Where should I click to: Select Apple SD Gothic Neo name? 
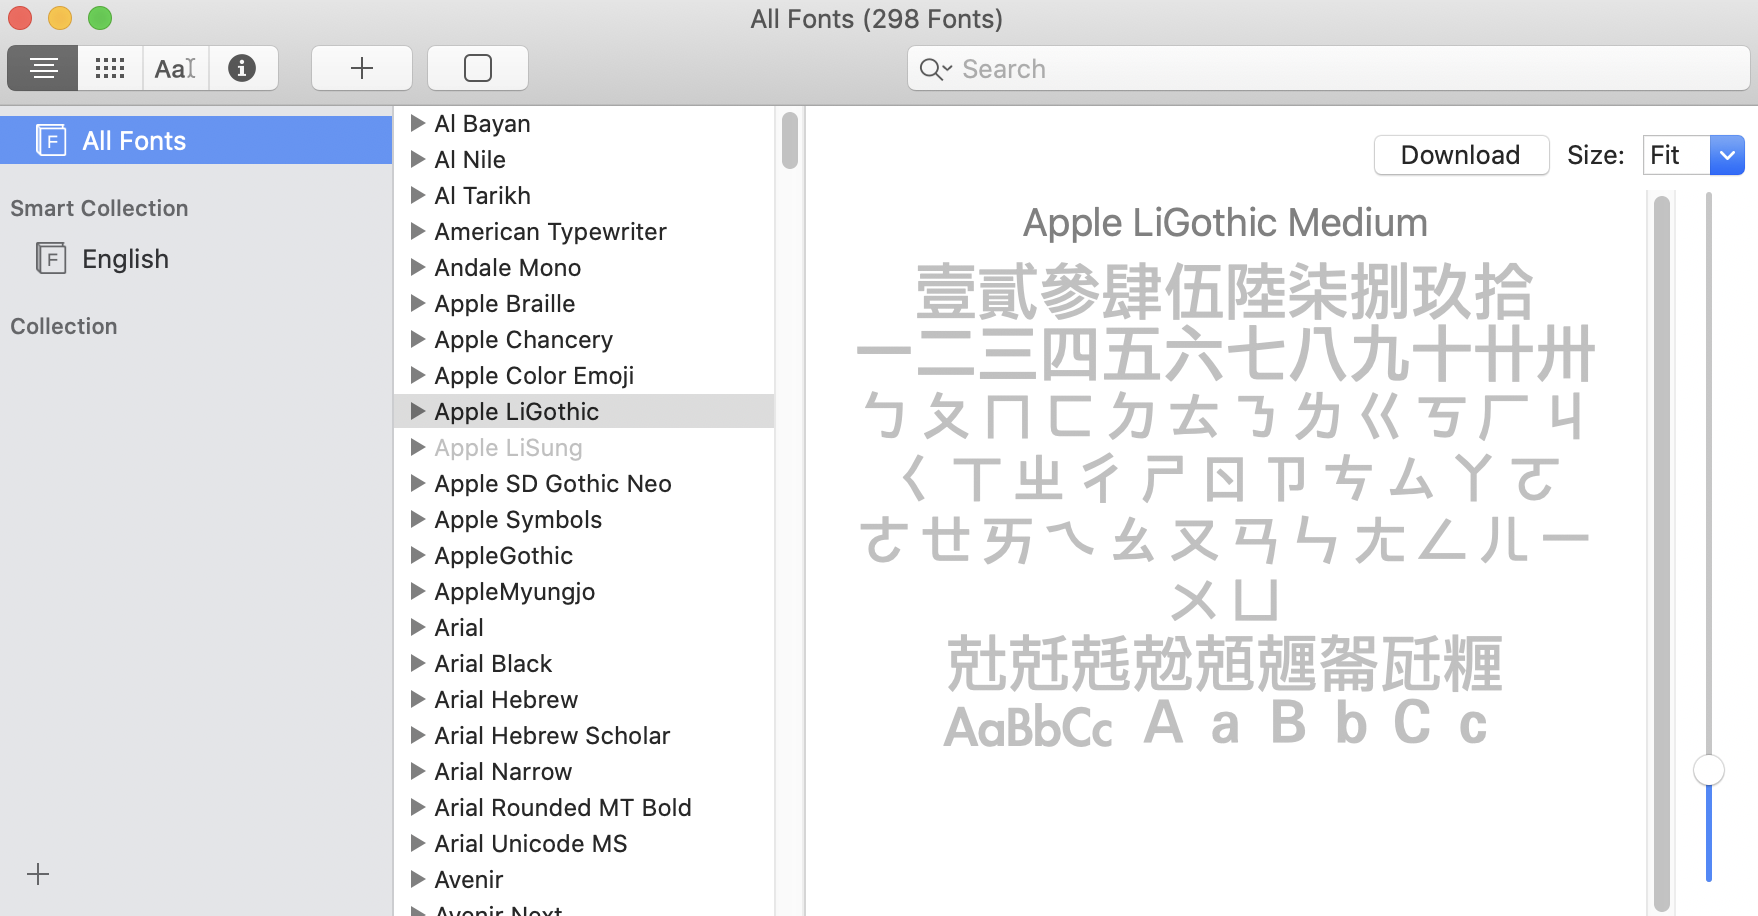pos(553,483)
